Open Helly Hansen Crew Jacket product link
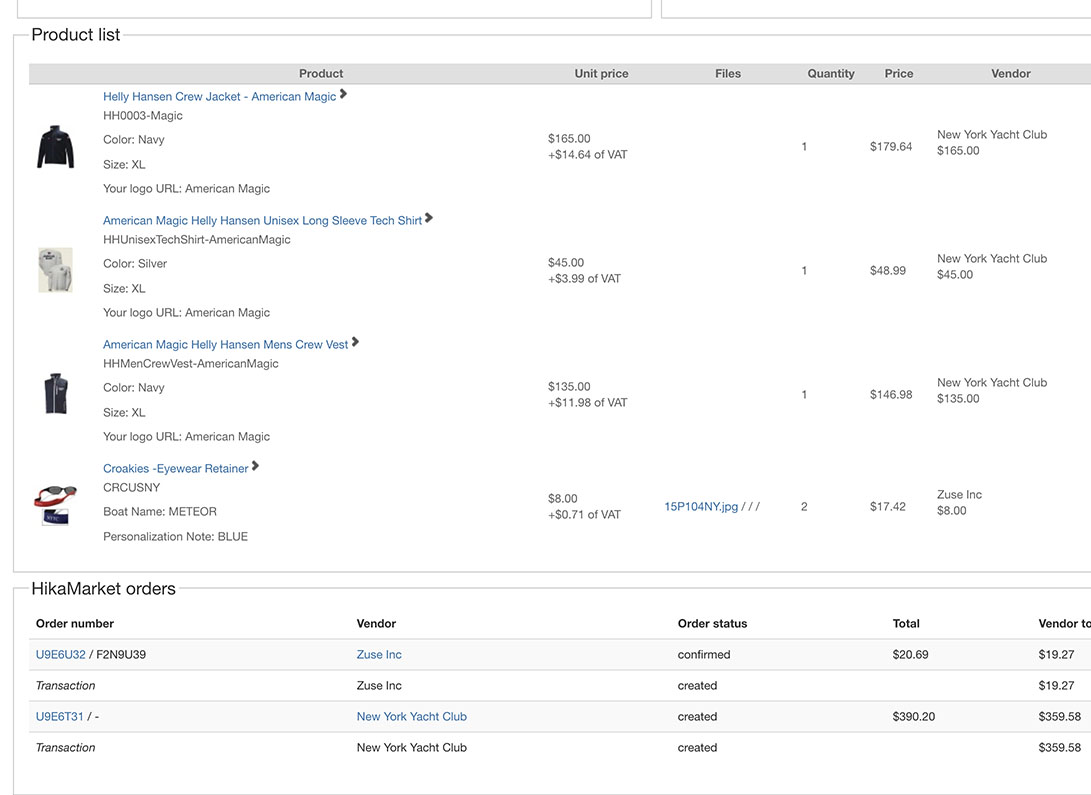Screen dimensions: 1091x795 219,97
